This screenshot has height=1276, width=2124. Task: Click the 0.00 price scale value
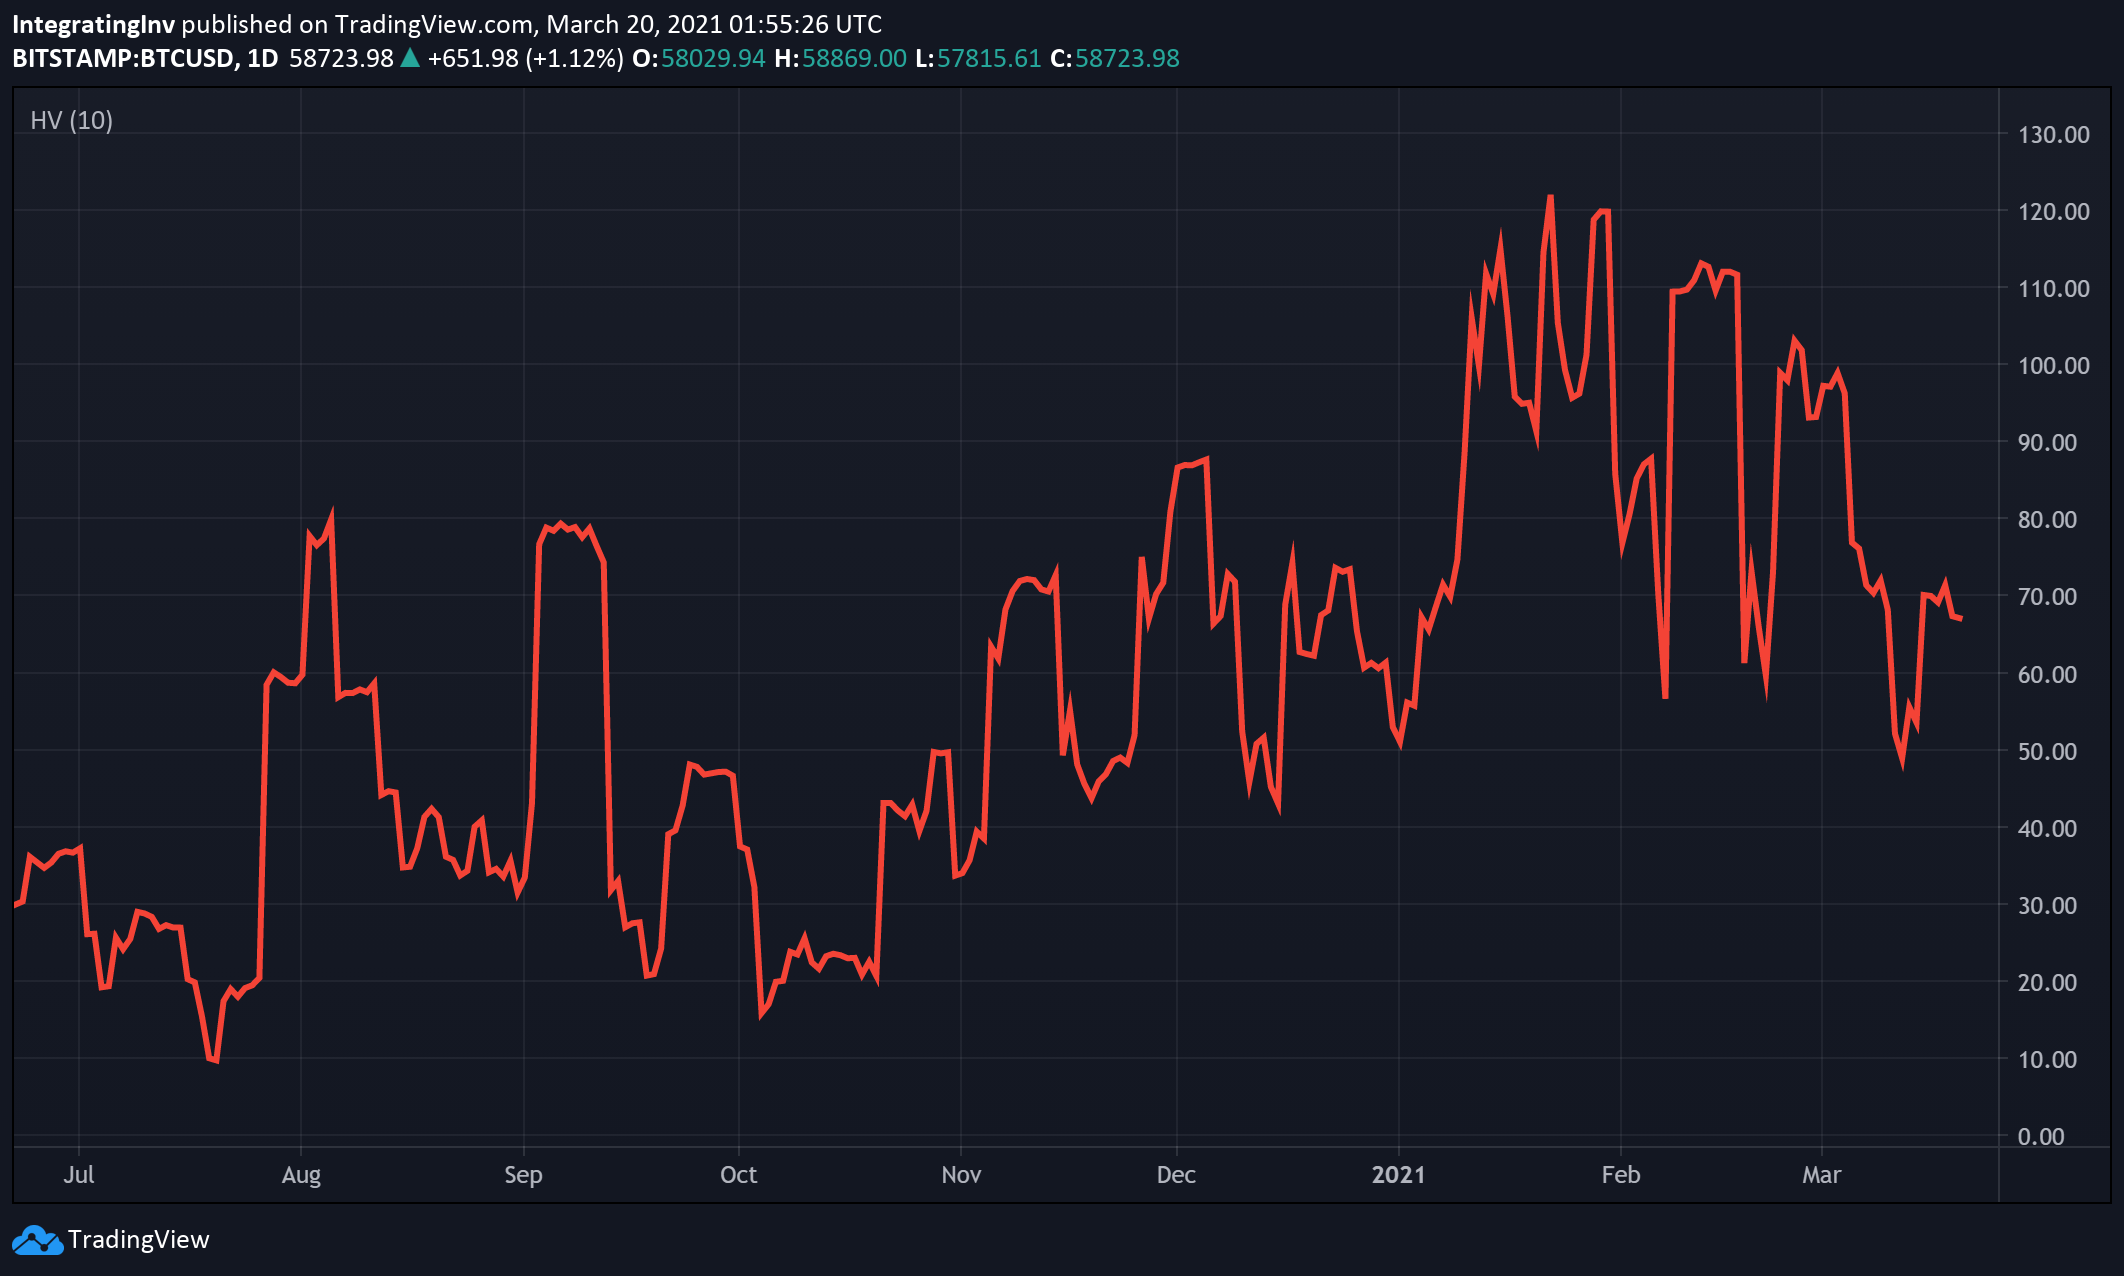click(2040, 1137)
